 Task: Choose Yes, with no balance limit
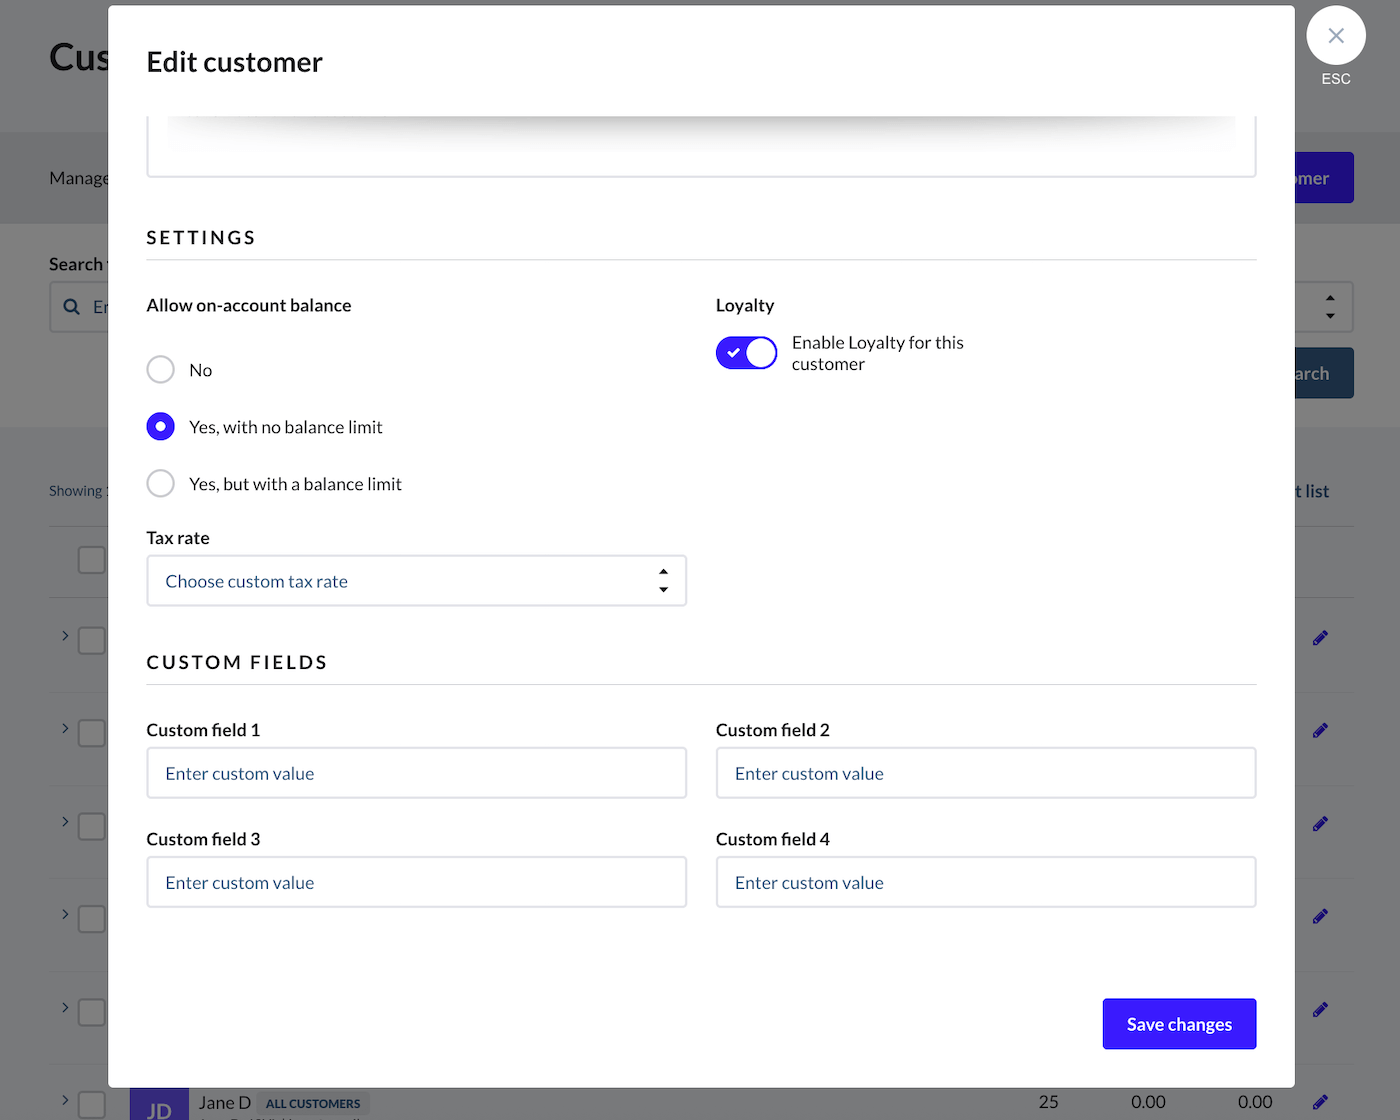pyautogui.click(x=160, y=427)
